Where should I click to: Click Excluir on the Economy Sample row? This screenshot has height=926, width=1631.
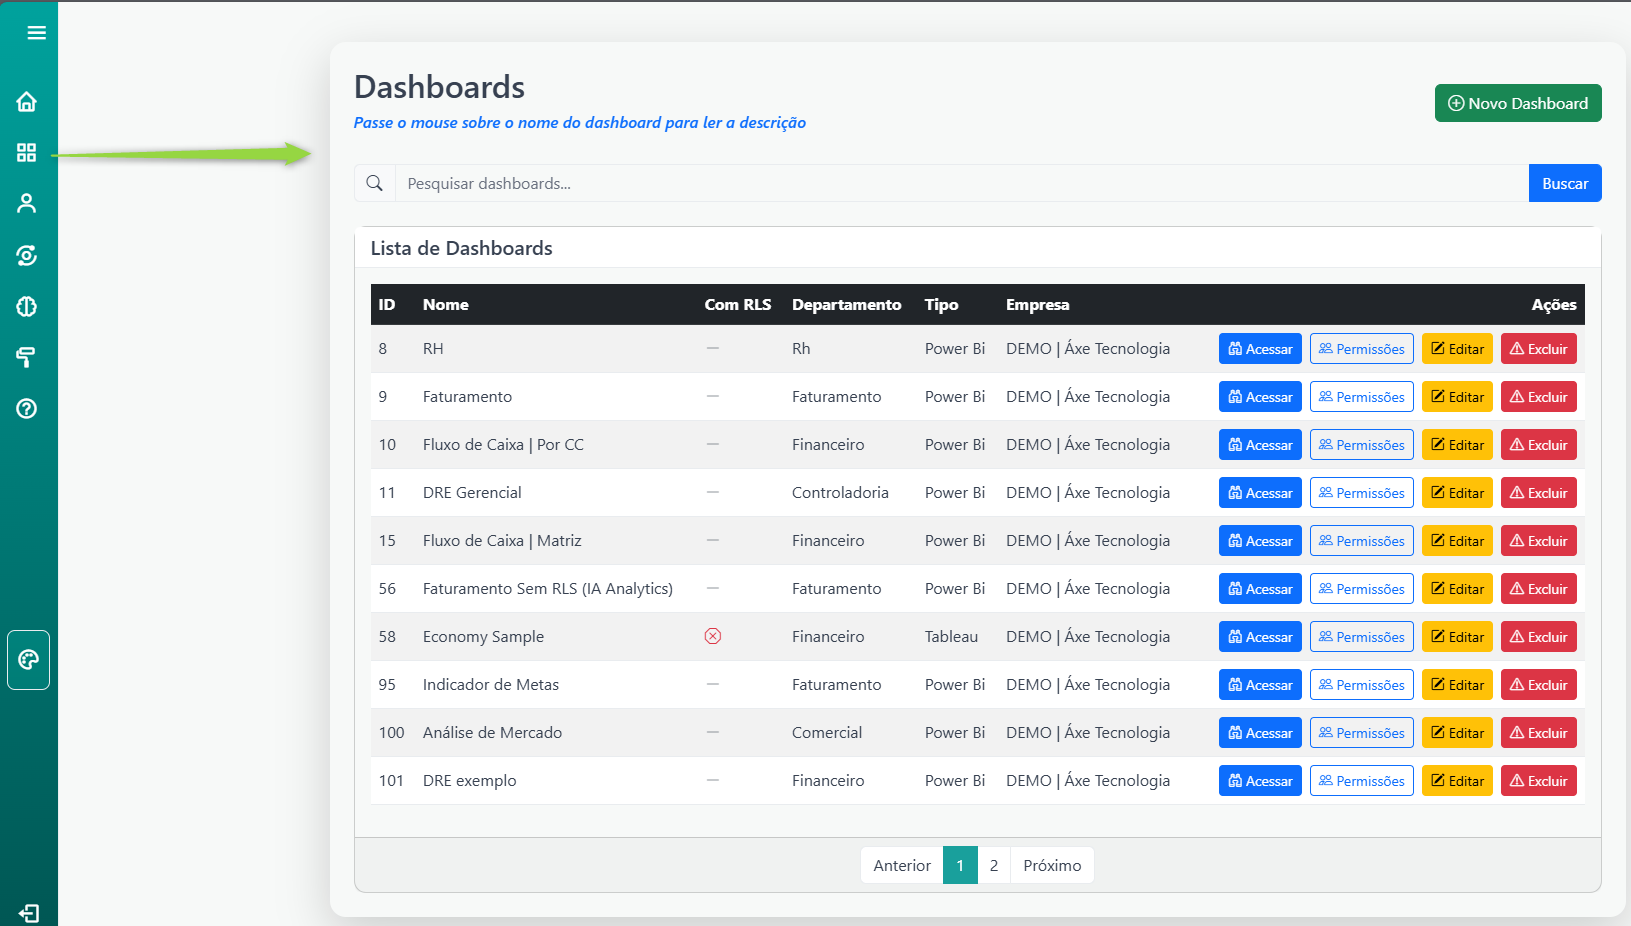tap(1538, 636)
